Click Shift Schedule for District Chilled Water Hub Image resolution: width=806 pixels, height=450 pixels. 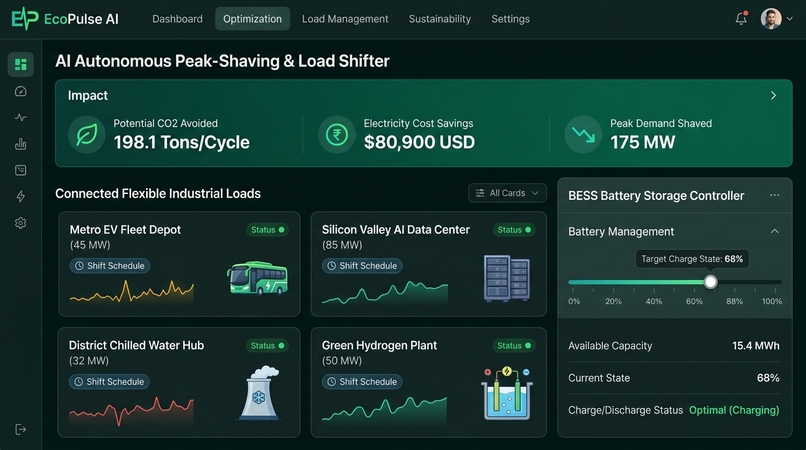tap(109, 382)
